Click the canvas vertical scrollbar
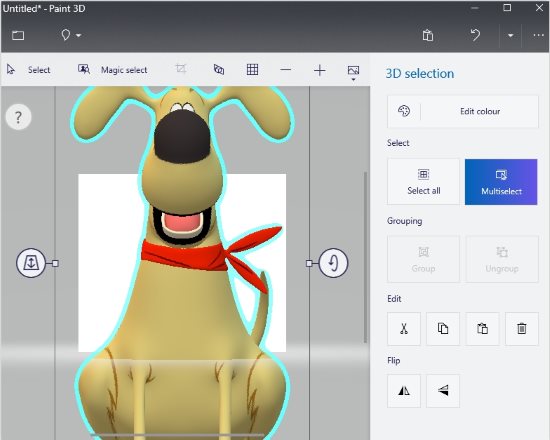The width and height of the screenshot is (550, 440). pos(365,257)
